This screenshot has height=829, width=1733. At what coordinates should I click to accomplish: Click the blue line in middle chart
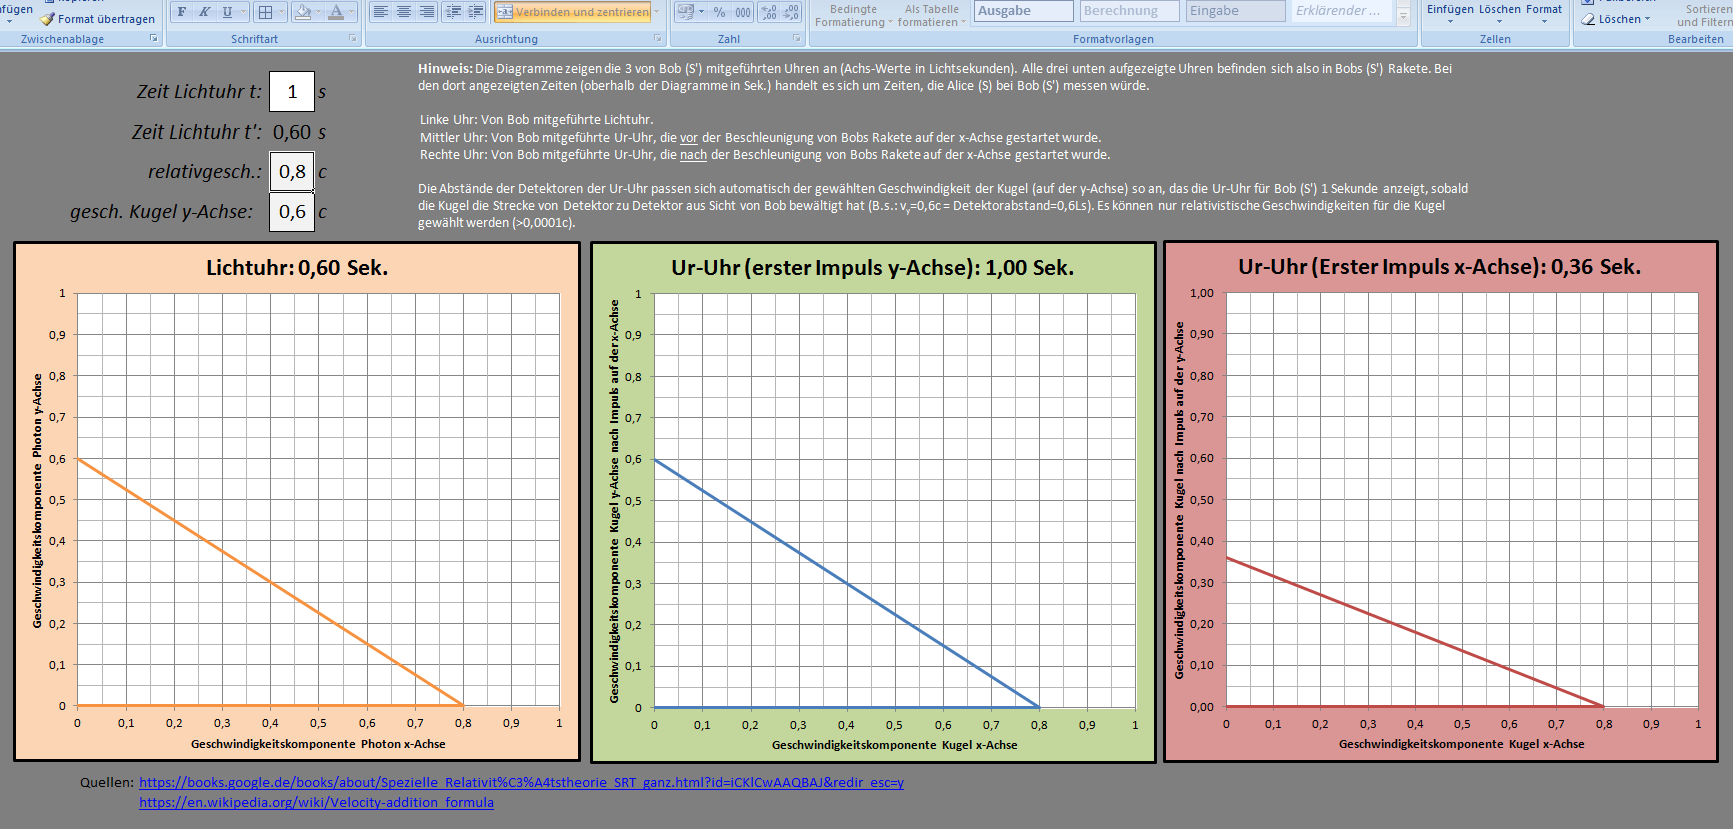847,583
